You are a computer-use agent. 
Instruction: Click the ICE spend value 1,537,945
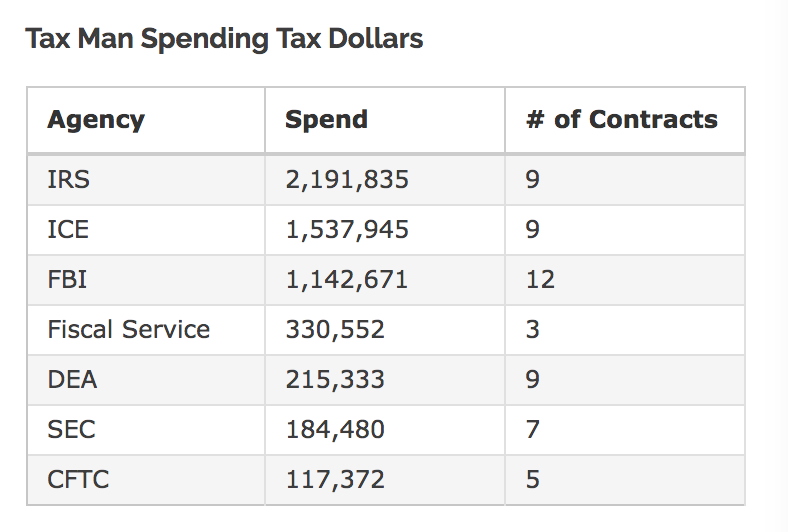point(347,230)
